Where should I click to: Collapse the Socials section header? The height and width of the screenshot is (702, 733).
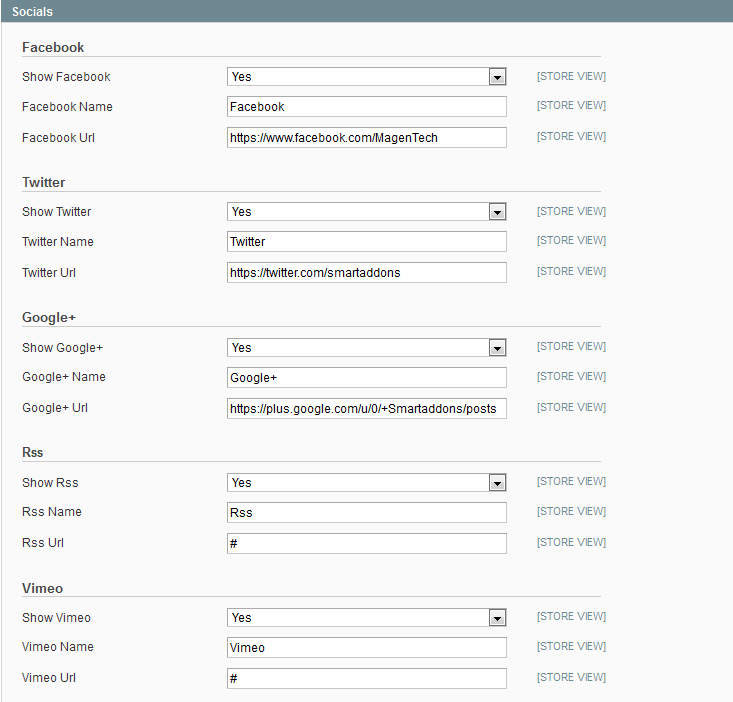pyautogui.click(x=366, y=11)
